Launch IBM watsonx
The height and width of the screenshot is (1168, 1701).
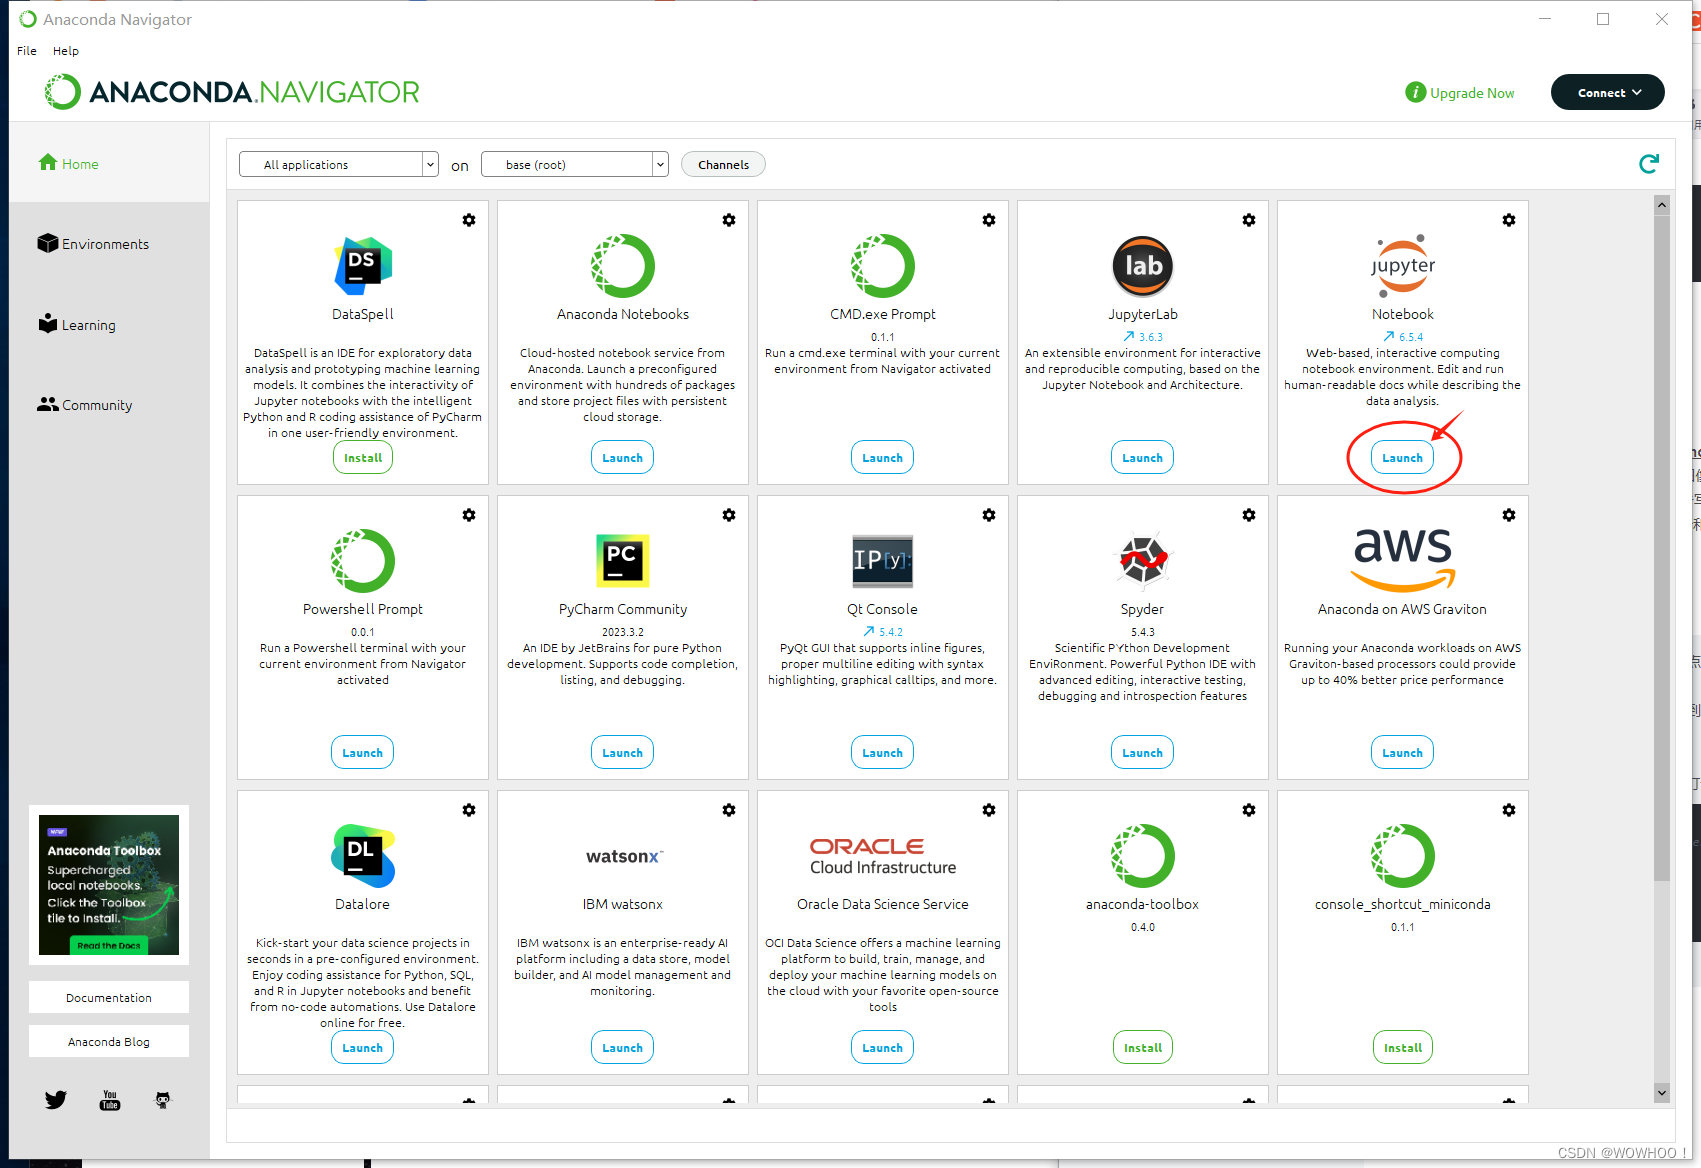pyautogui.click(x=622, y=1048)
